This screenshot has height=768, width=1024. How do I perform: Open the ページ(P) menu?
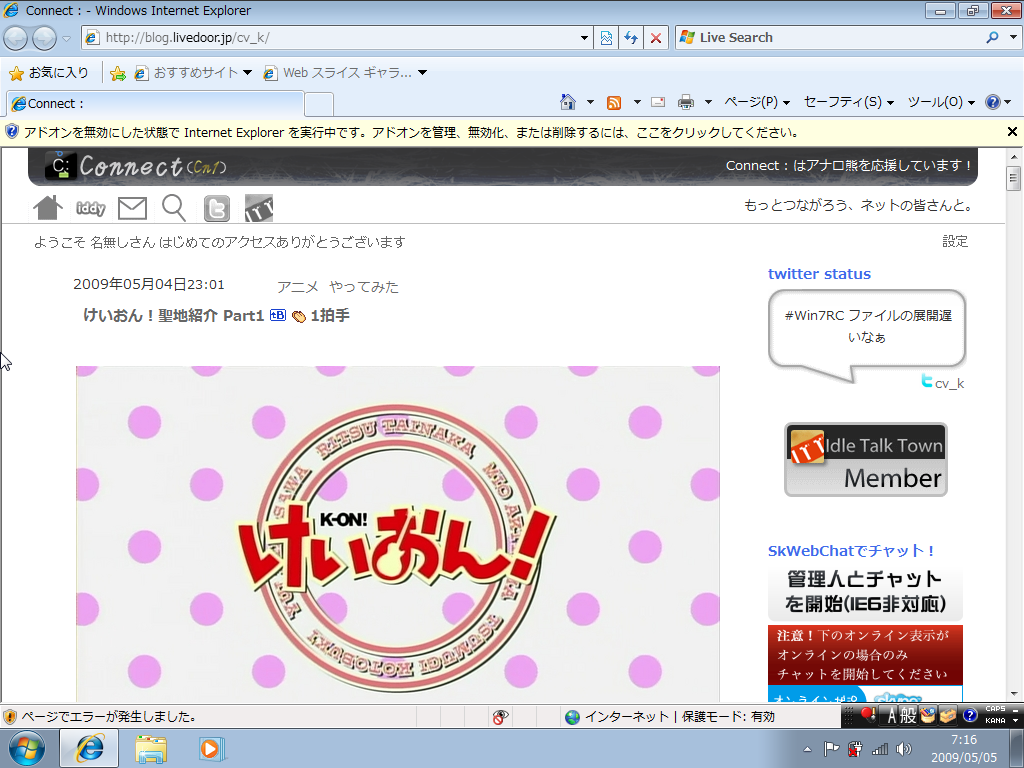tap(757, 102)
